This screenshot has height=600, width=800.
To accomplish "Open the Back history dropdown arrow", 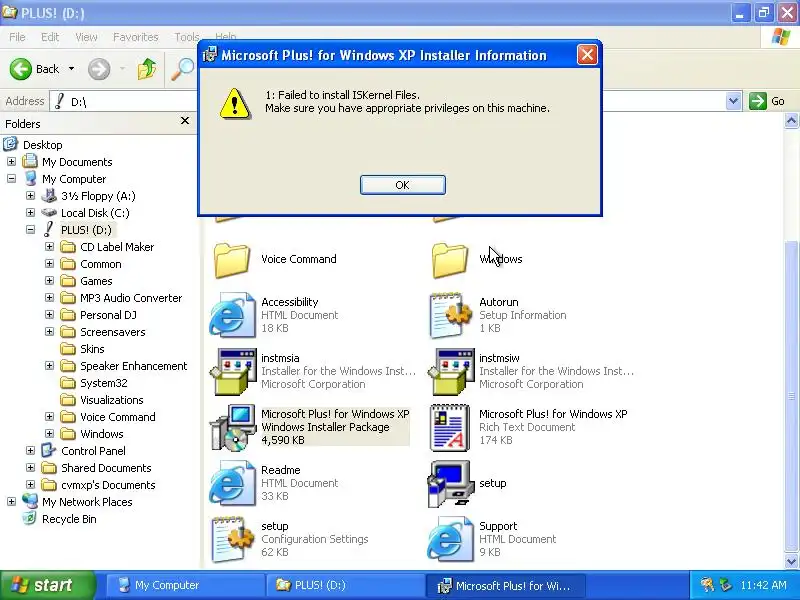I will point(71,68).
